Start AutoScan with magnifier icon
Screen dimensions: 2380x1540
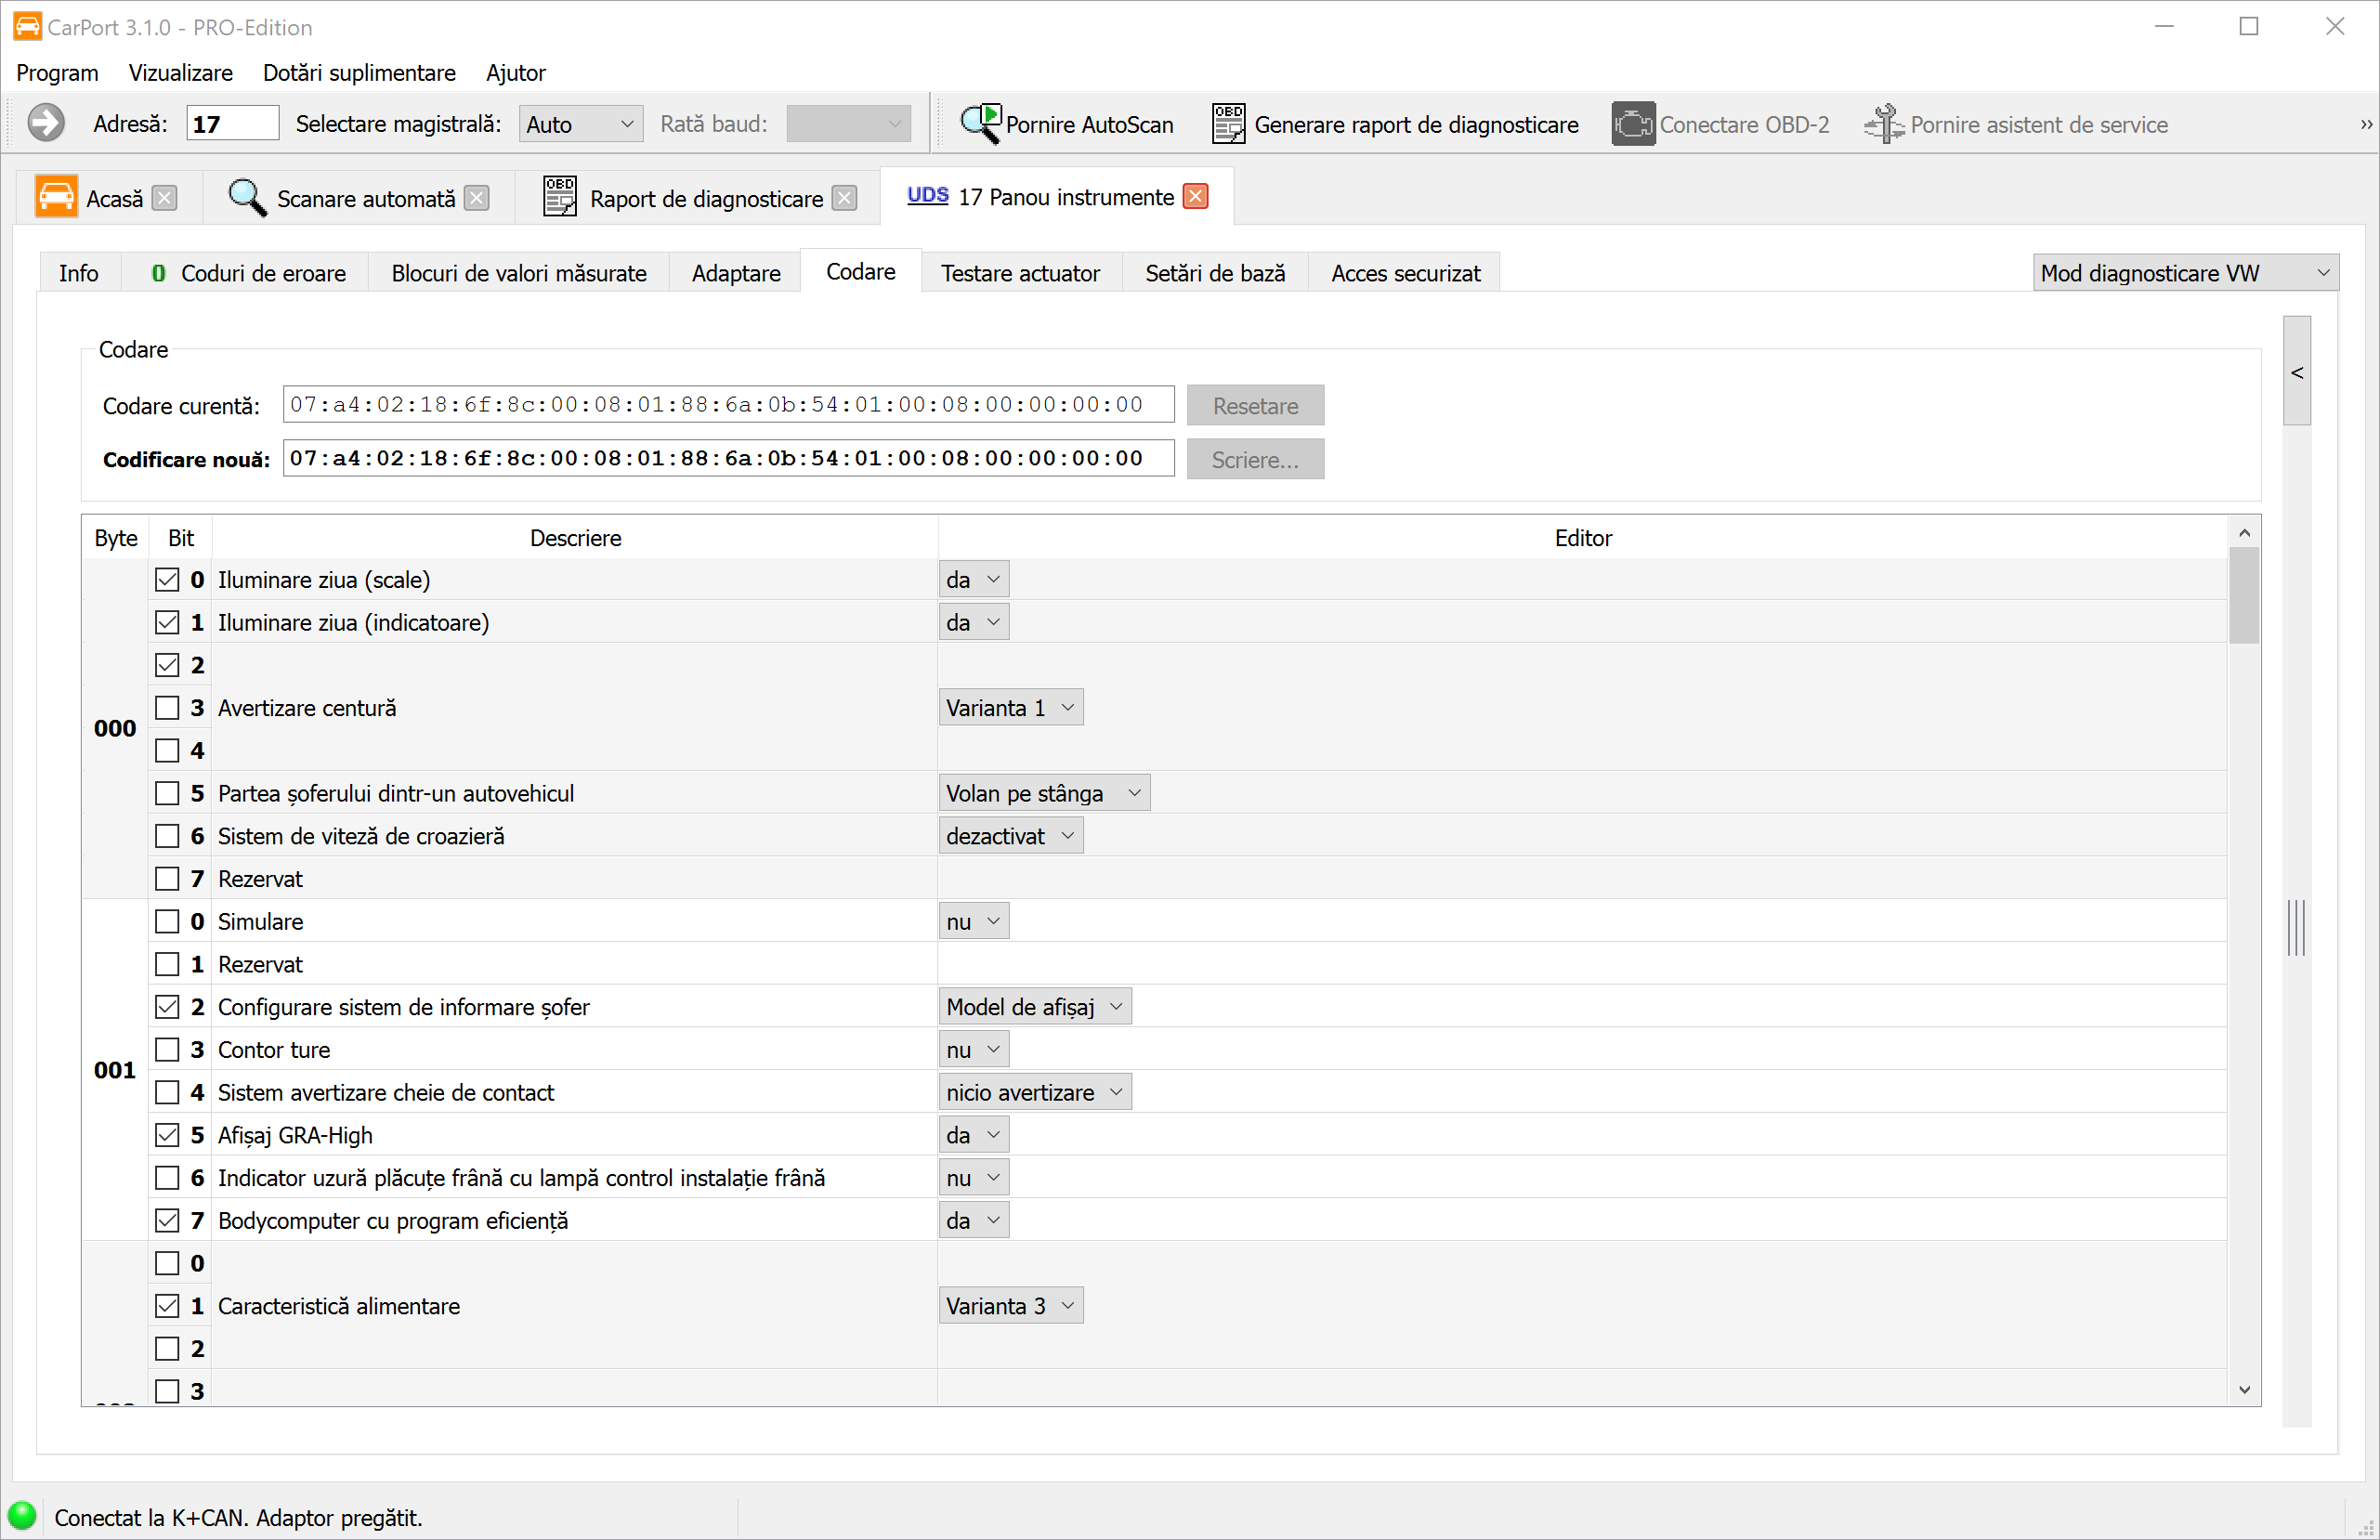981,124
